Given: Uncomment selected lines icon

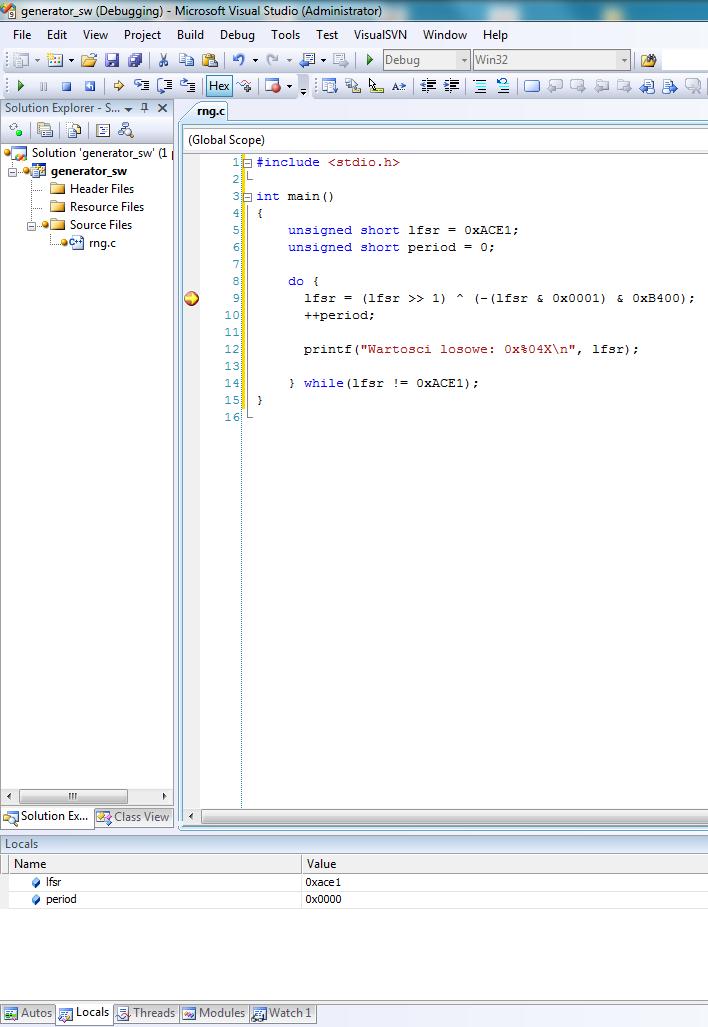Looking at the screenshot, I should point(503,86).
